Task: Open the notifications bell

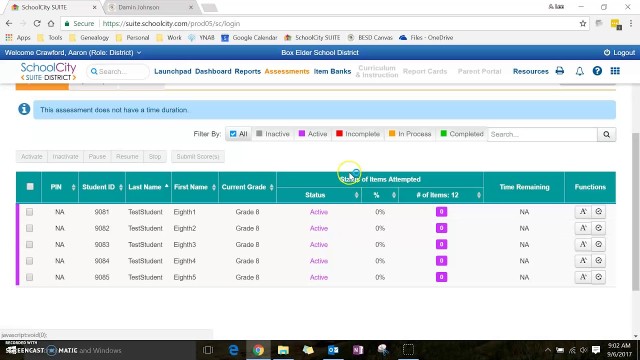Action: click(x=579, y=71)
